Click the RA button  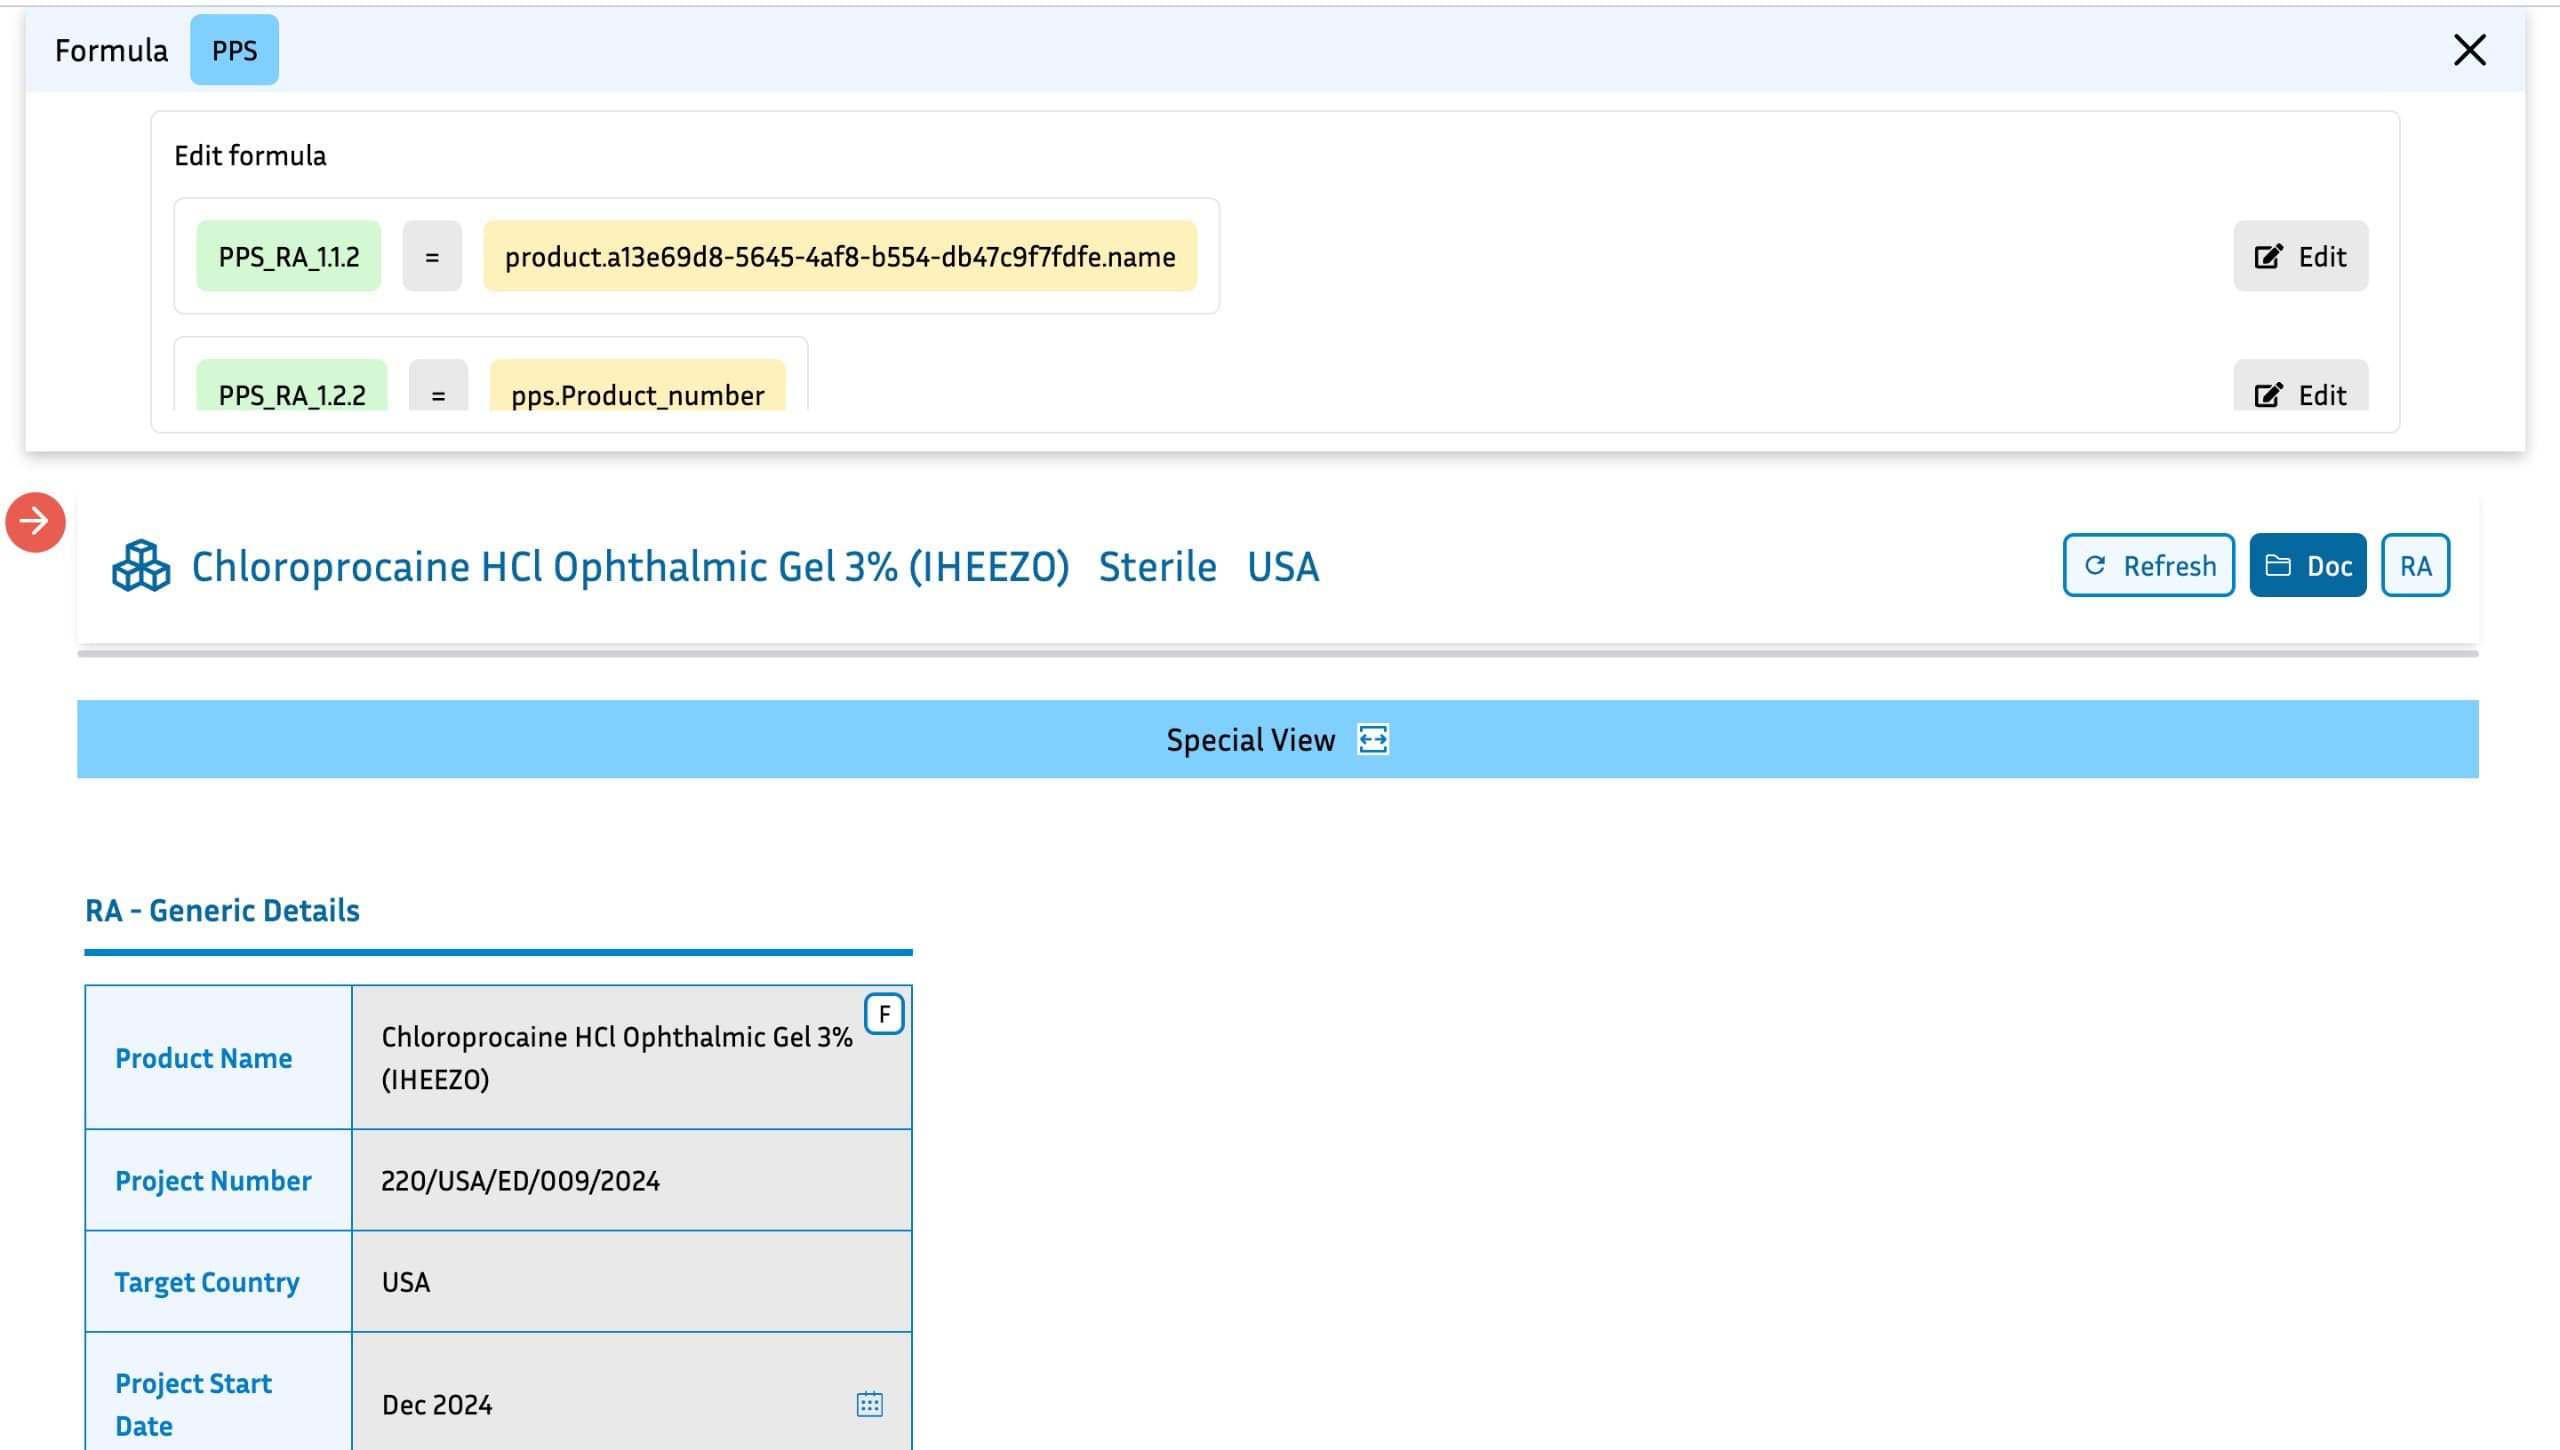tap(2414, 566)
